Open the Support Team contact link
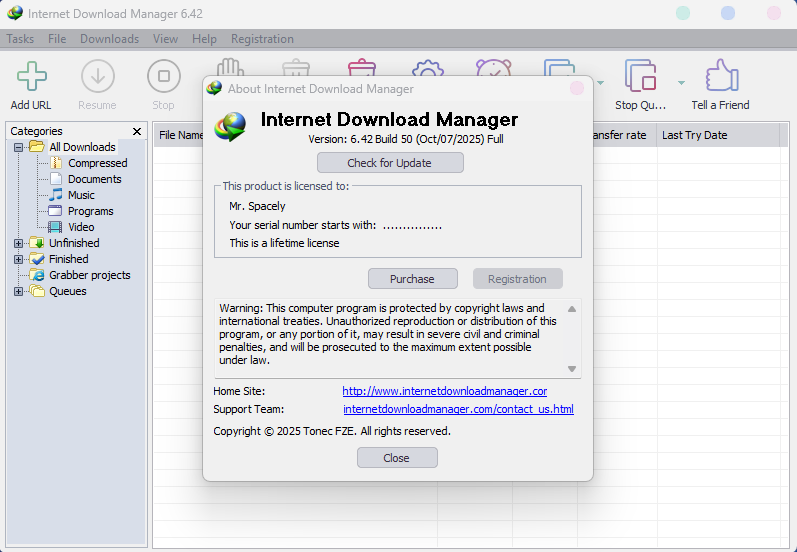The height and width of the screenshot is (552, 797). (x=458, y=409)
